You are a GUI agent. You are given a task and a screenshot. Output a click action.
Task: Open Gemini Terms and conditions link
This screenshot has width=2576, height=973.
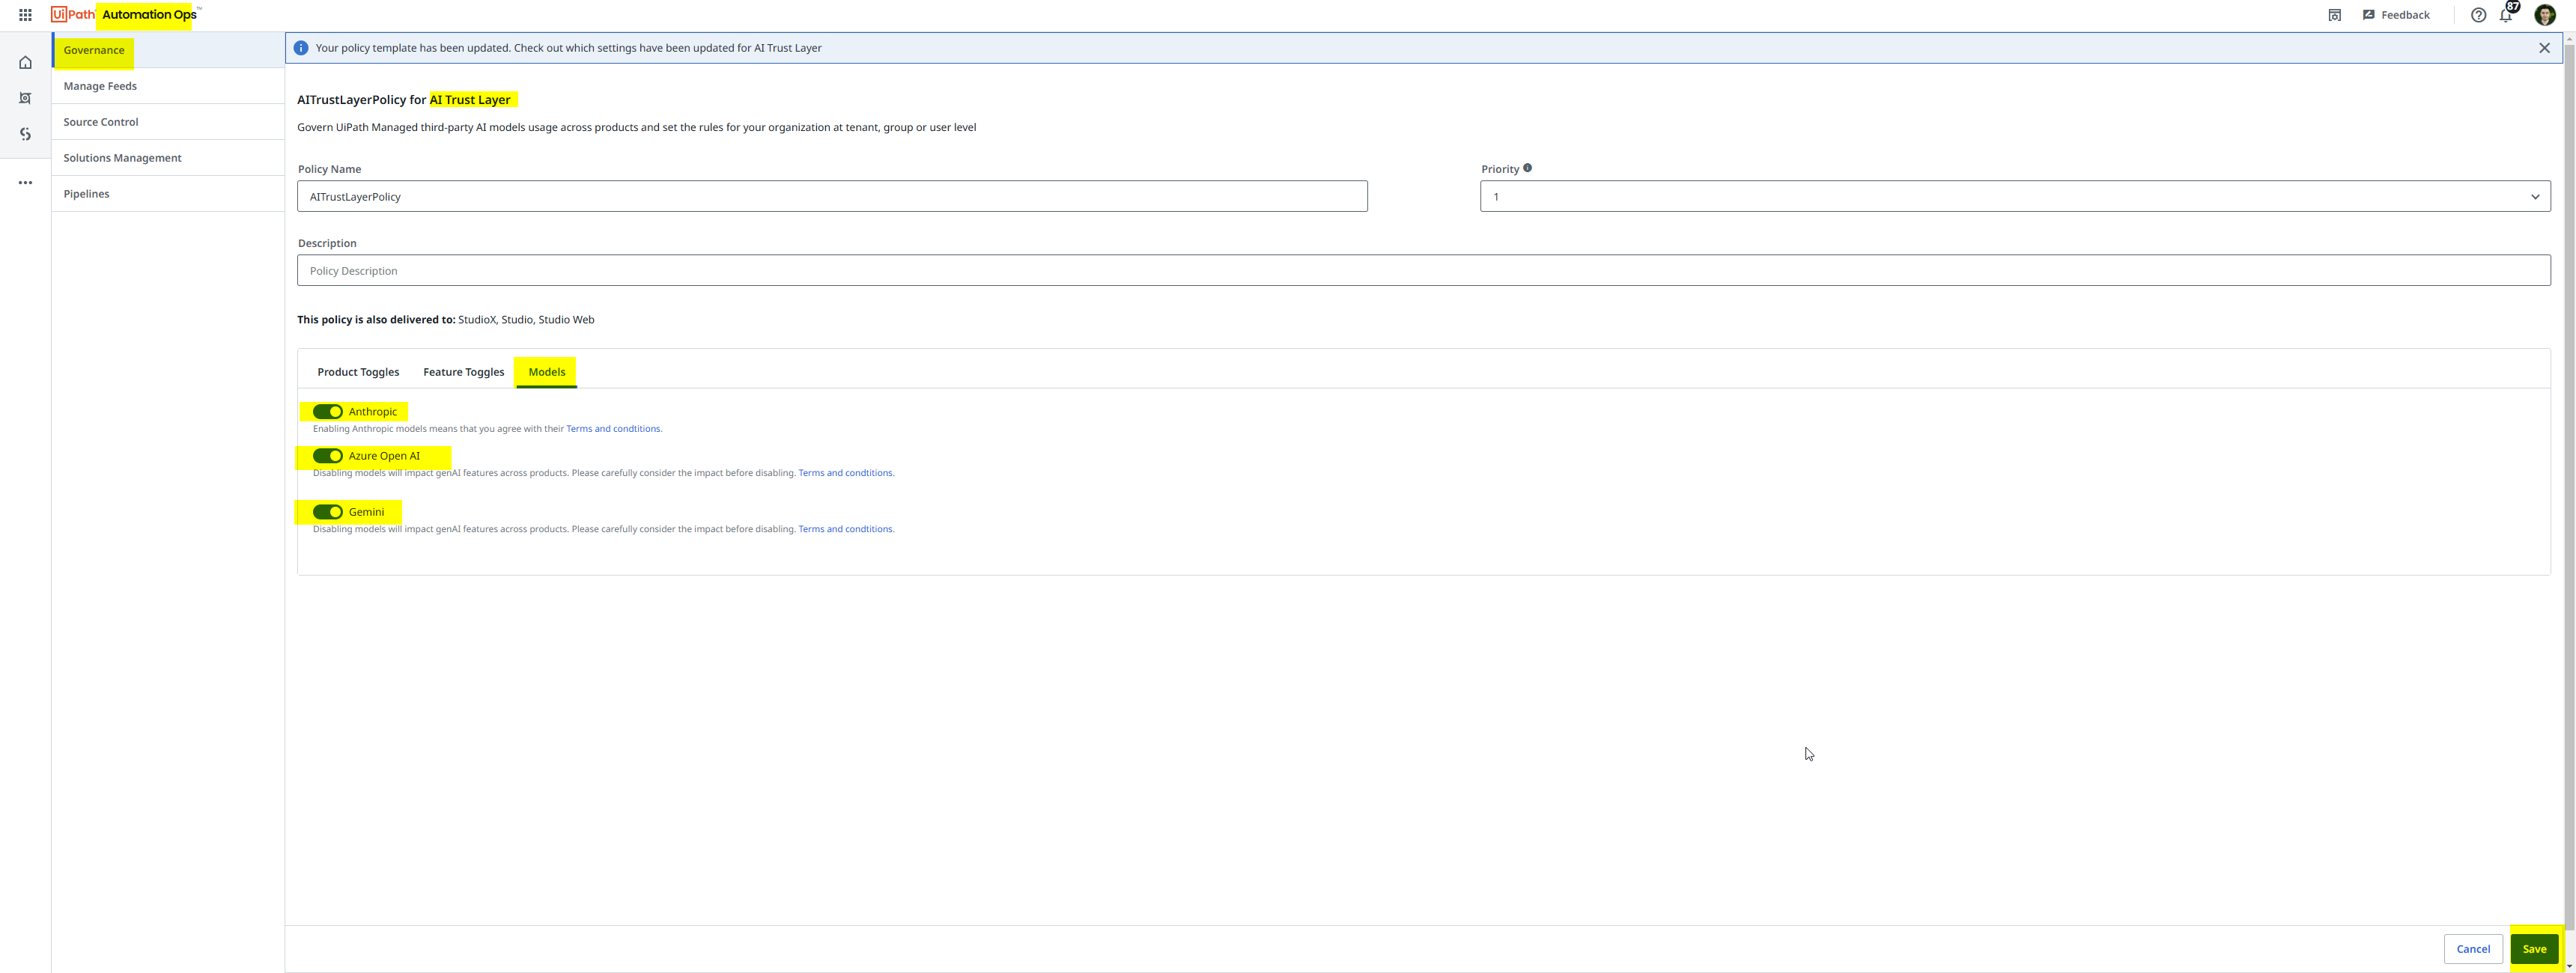tap(845, 529)
